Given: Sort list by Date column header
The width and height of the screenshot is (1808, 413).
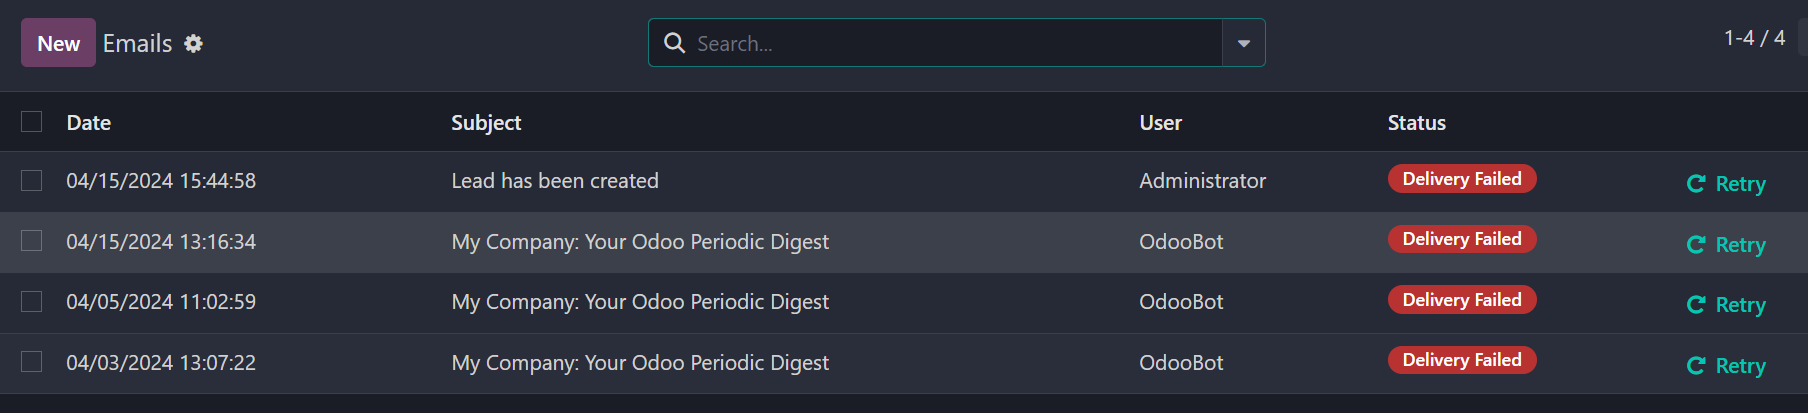Looking at the screenshot, I should click(x=89, y=122).
